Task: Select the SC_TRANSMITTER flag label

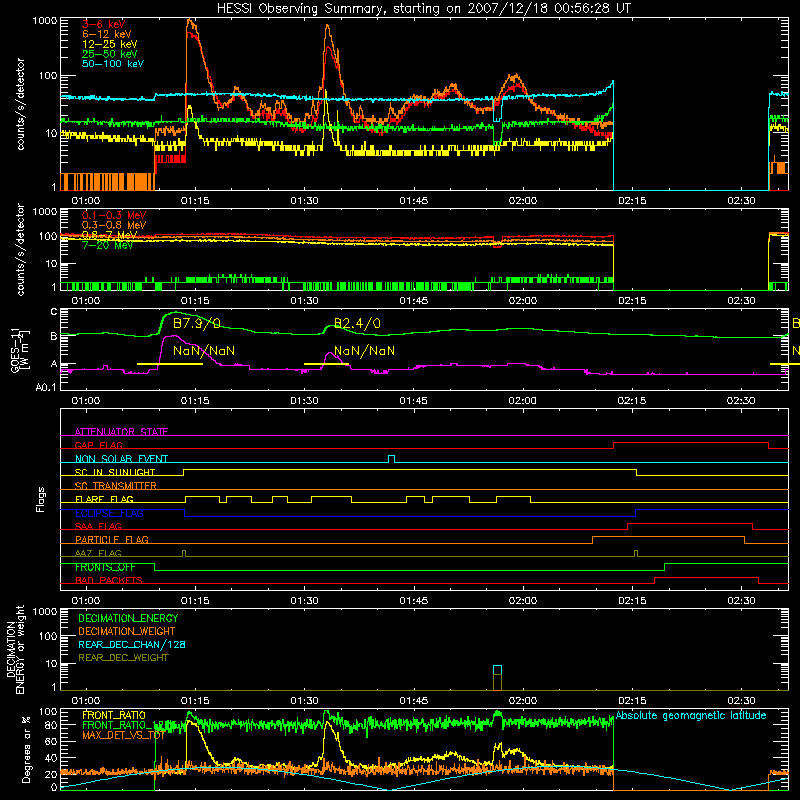Action: click(116, 486)
